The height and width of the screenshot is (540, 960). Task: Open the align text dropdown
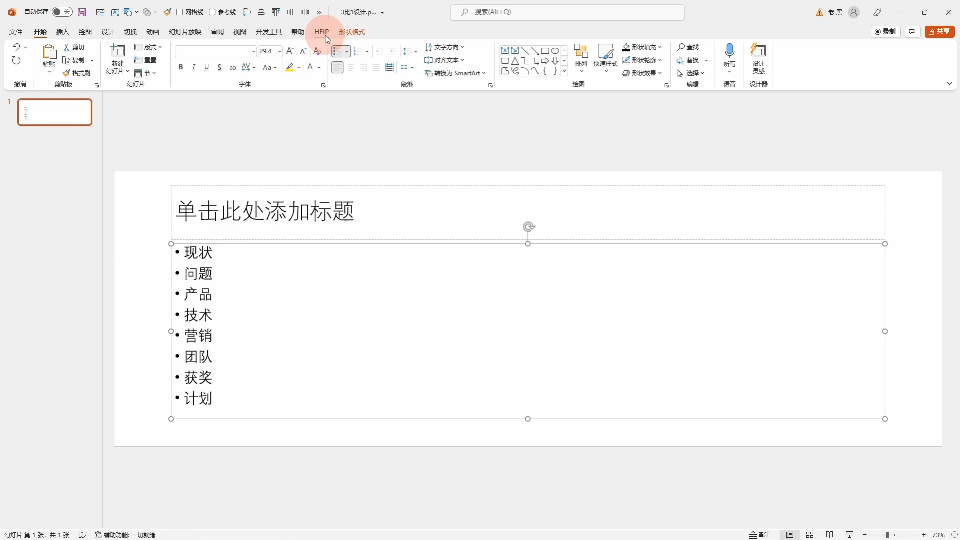(x=444, y=60)
